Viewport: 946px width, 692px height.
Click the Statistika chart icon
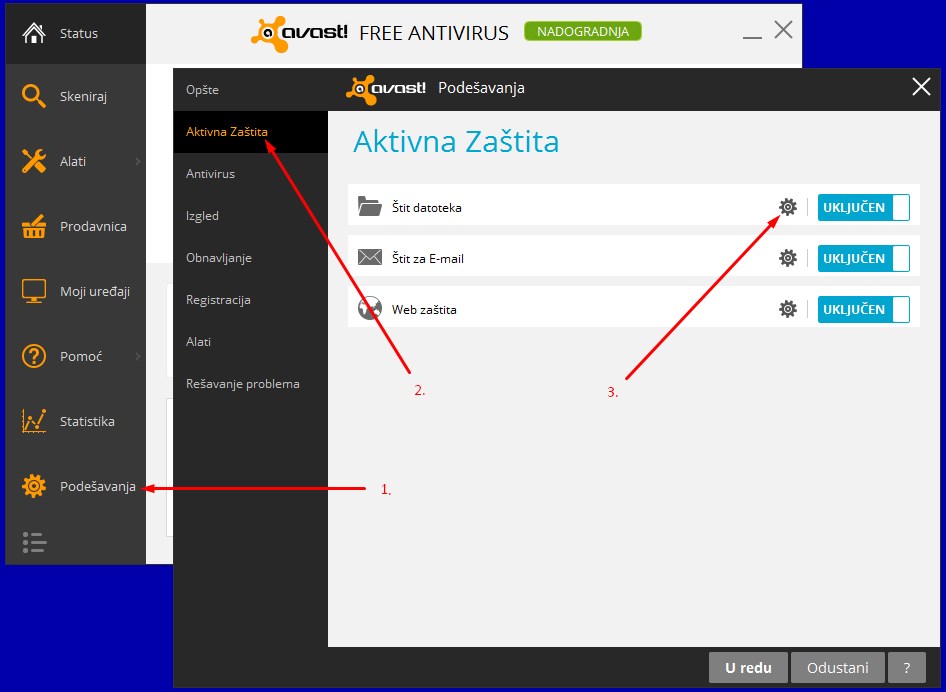34,421
